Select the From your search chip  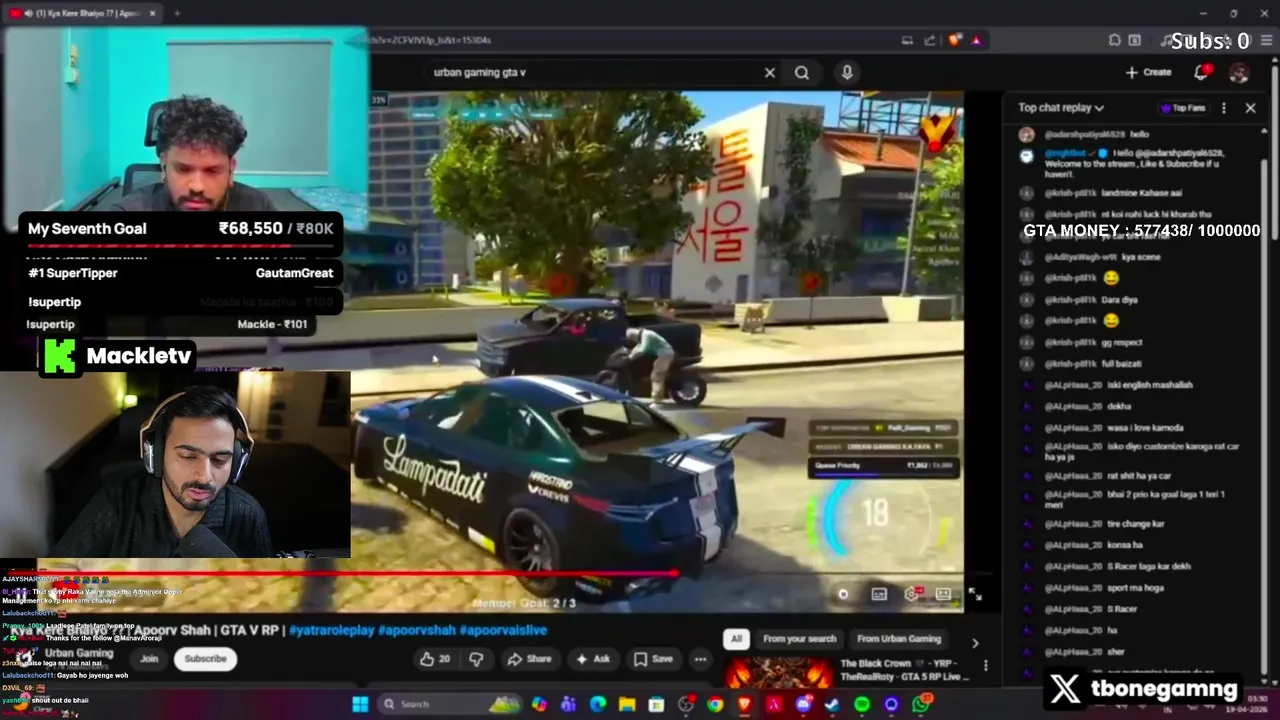(x=799, y=639)
